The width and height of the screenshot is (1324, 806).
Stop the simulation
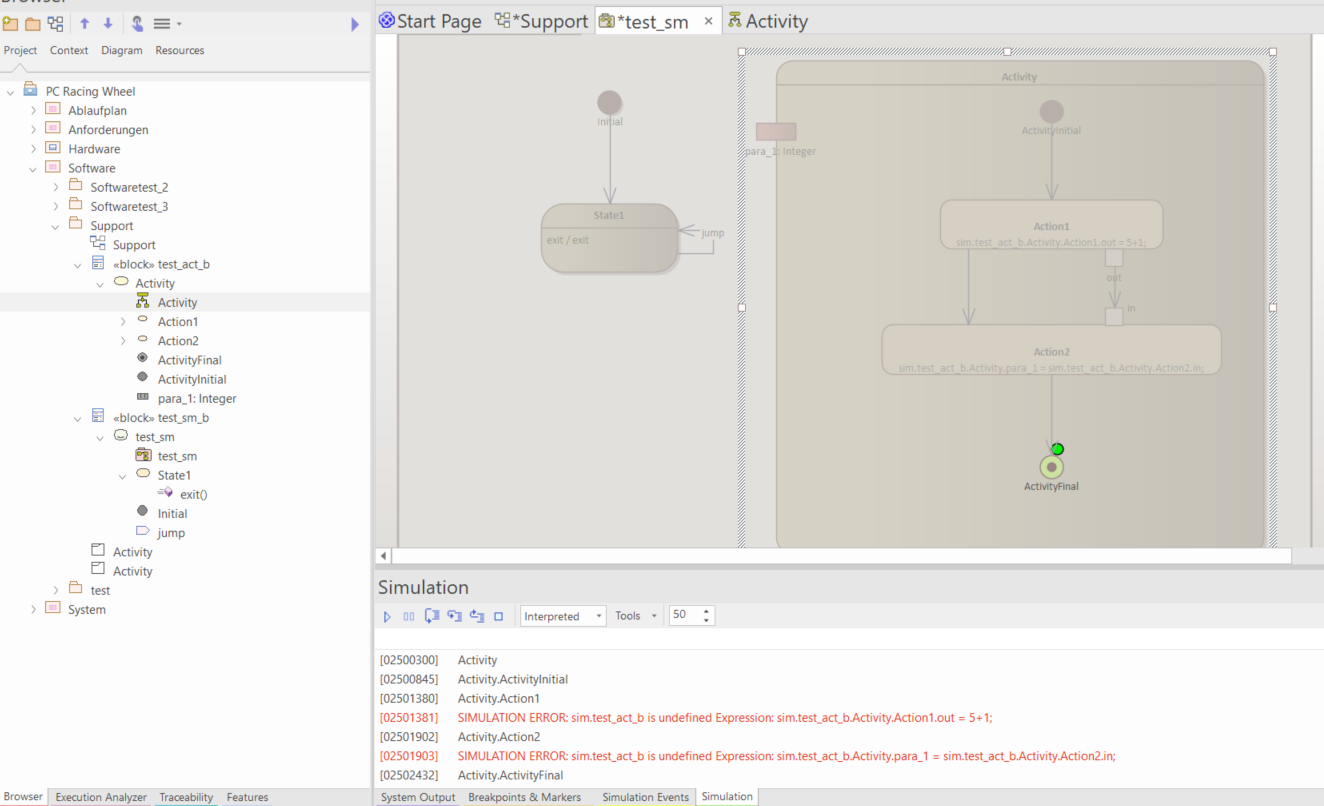pyautogui.click(x=498, y=616)
